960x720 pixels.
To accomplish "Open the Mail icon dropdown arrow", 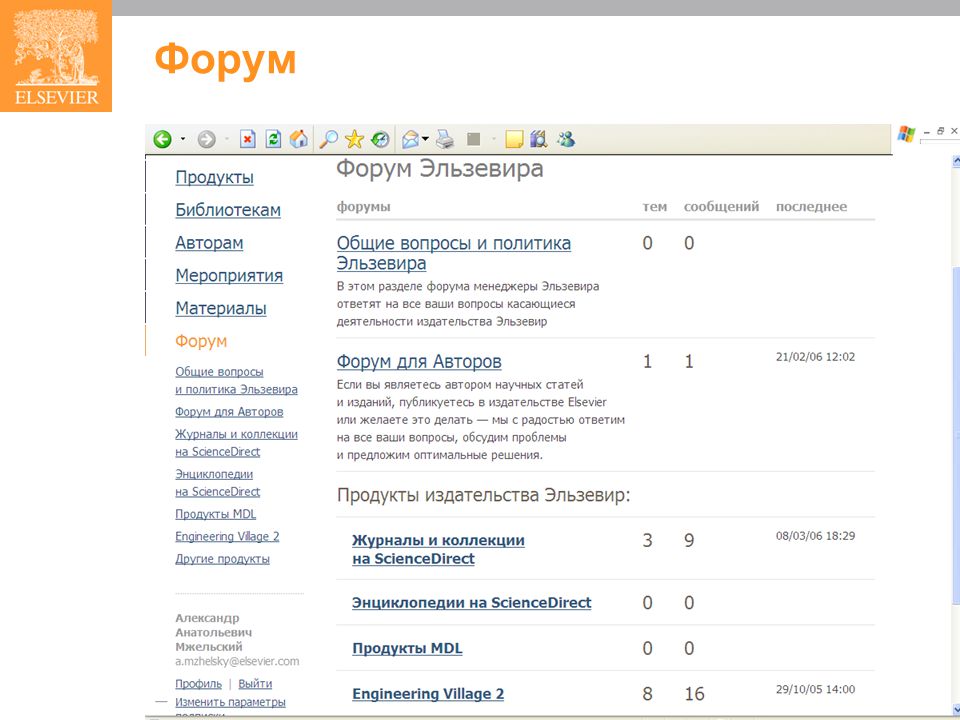I will [x=425, y=140].
